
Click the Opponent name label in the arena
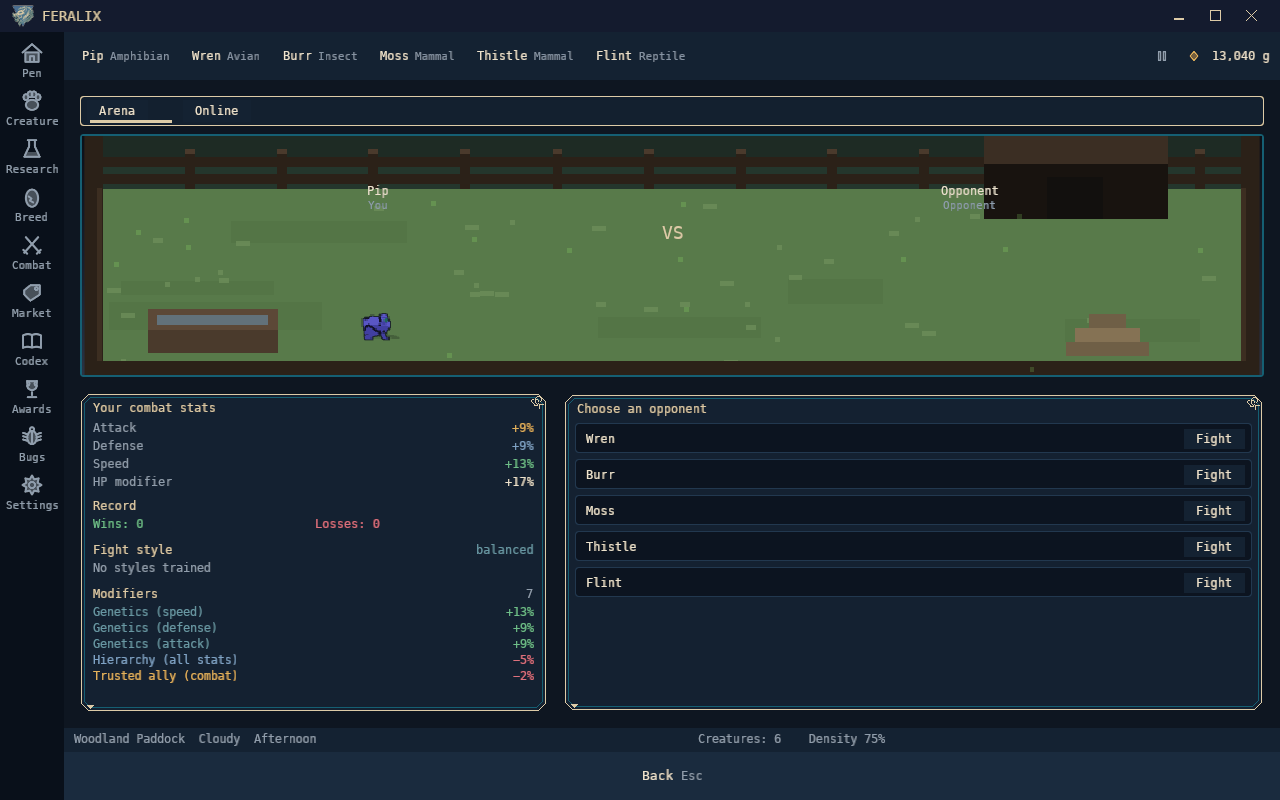[x=969, y=191]
